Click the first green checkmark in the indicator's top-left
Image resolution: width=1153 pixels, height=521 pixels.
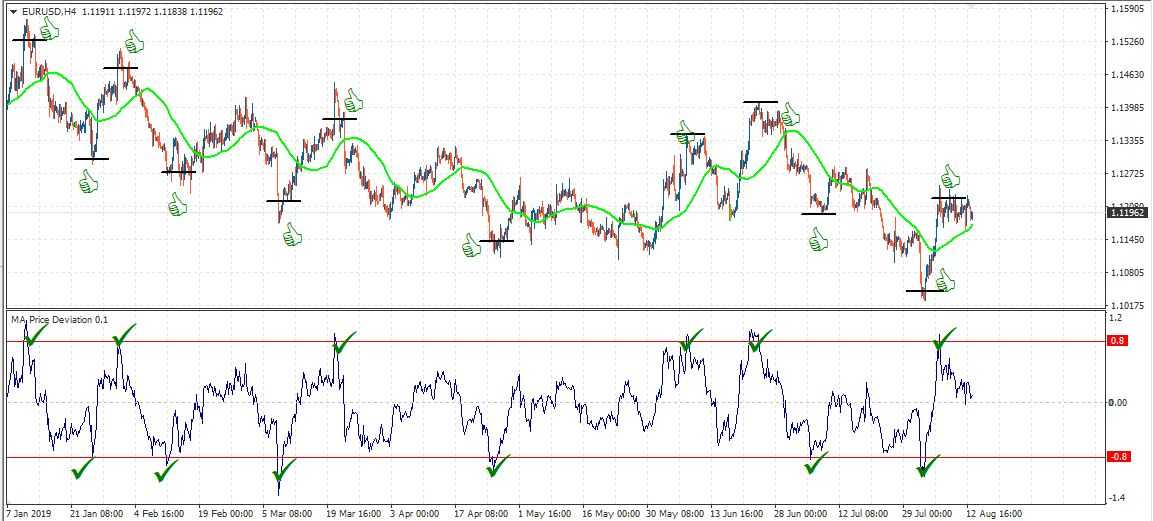(35, 334)
